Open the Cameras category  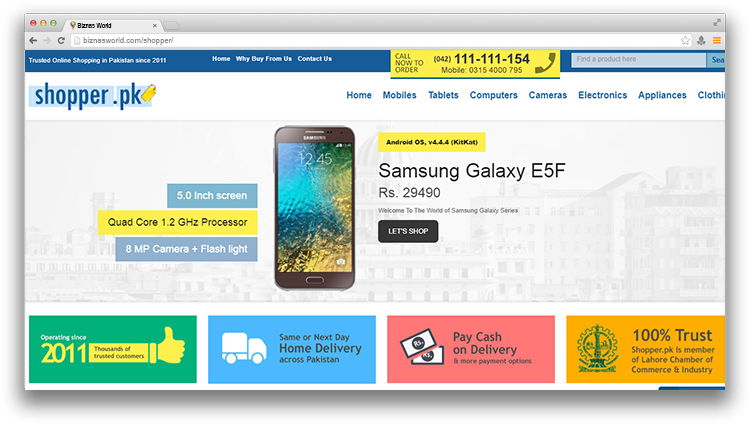548,95
